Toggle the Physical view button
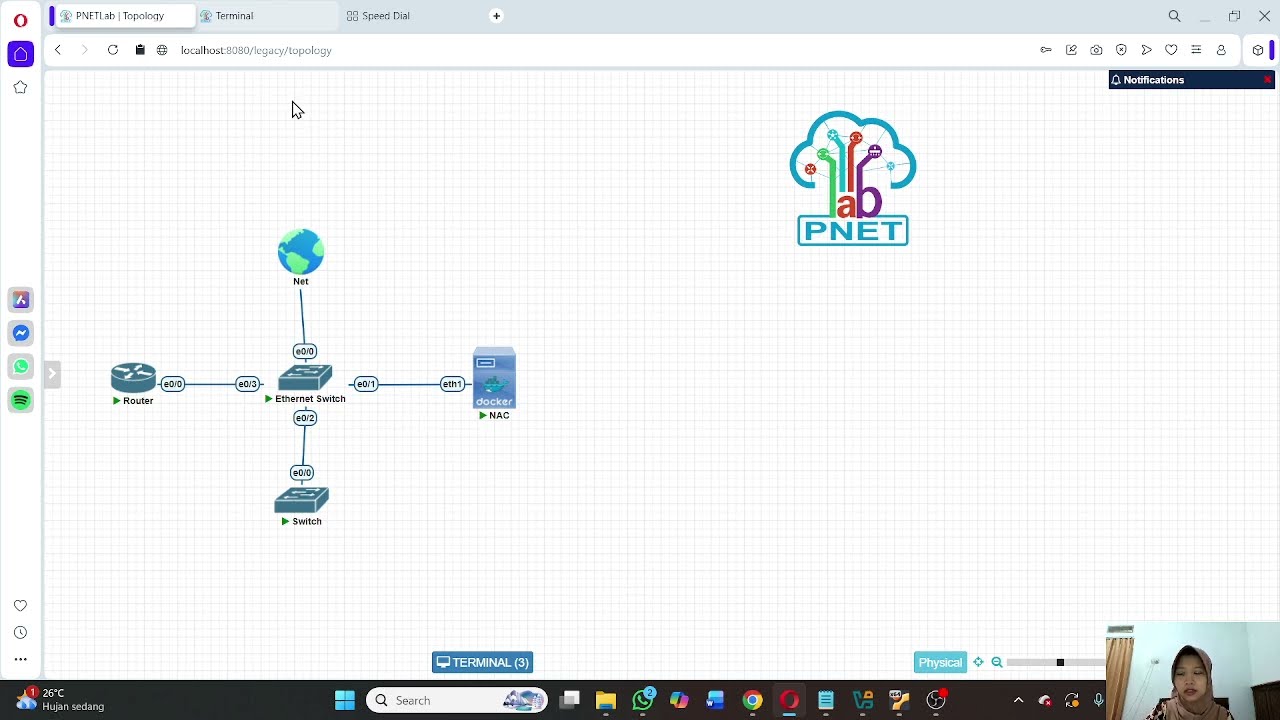 tap(940, 662)
